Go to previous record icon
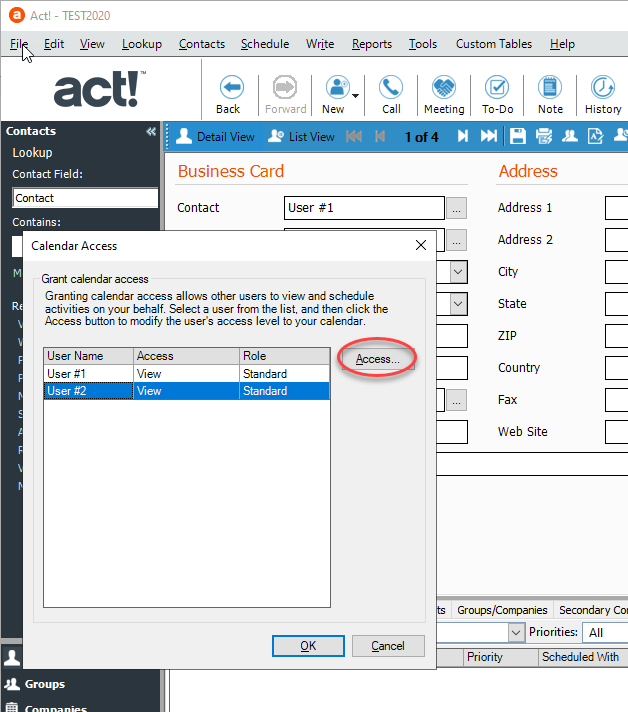 pyautogui.click(x=381, y=136)
